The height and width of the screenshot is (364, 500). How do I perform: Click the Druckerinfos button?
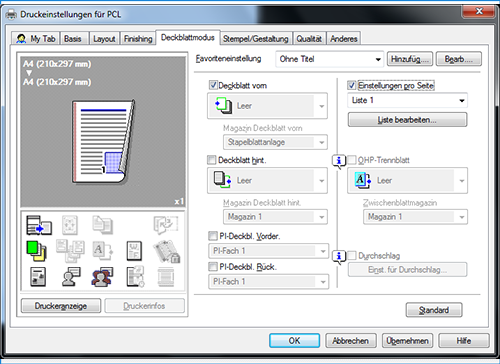click(x=144, y=306)
